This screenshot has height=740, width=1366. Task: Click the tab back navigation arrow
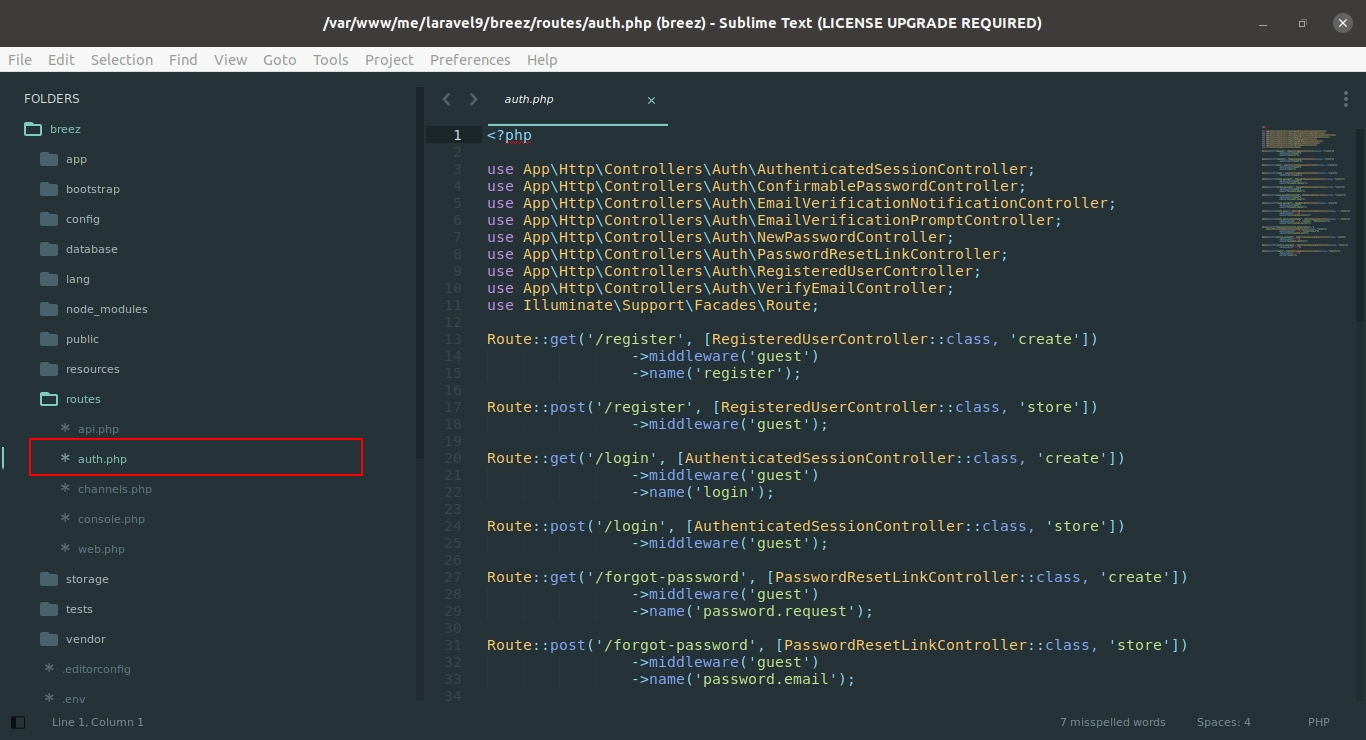tap(446, 99)
